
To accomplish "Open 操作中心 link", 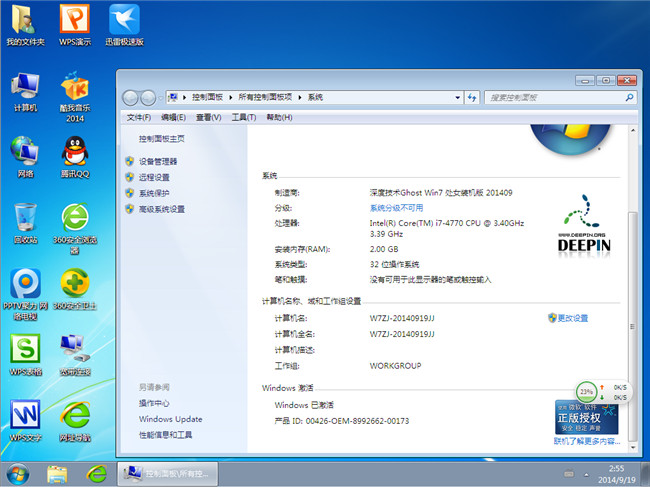I will 154,403.
